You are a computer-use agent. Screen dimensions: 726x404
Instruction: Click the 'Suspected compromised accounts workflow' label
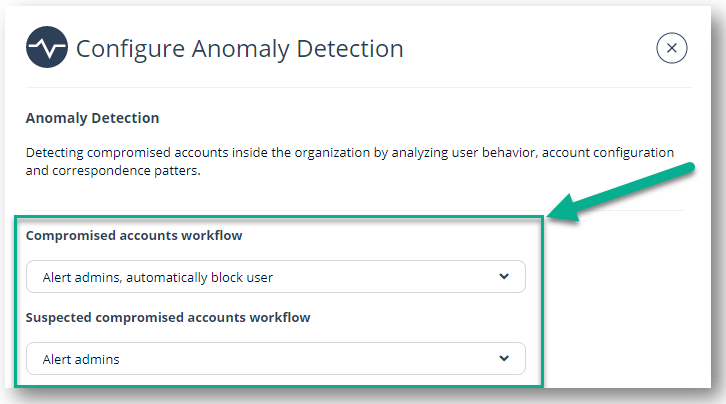click(168, 317)
